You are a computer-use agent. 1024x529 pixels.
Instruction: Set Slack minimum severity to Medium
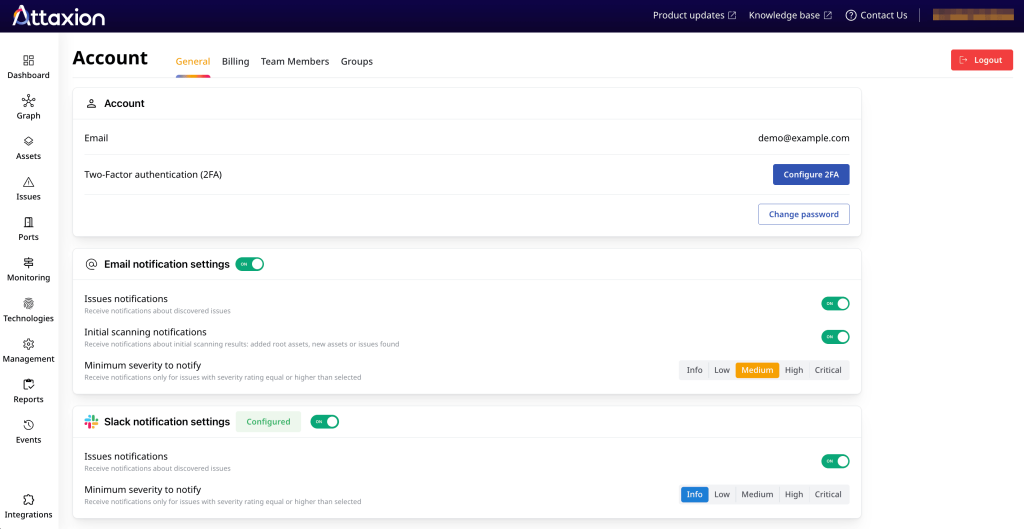pos(757,494)
